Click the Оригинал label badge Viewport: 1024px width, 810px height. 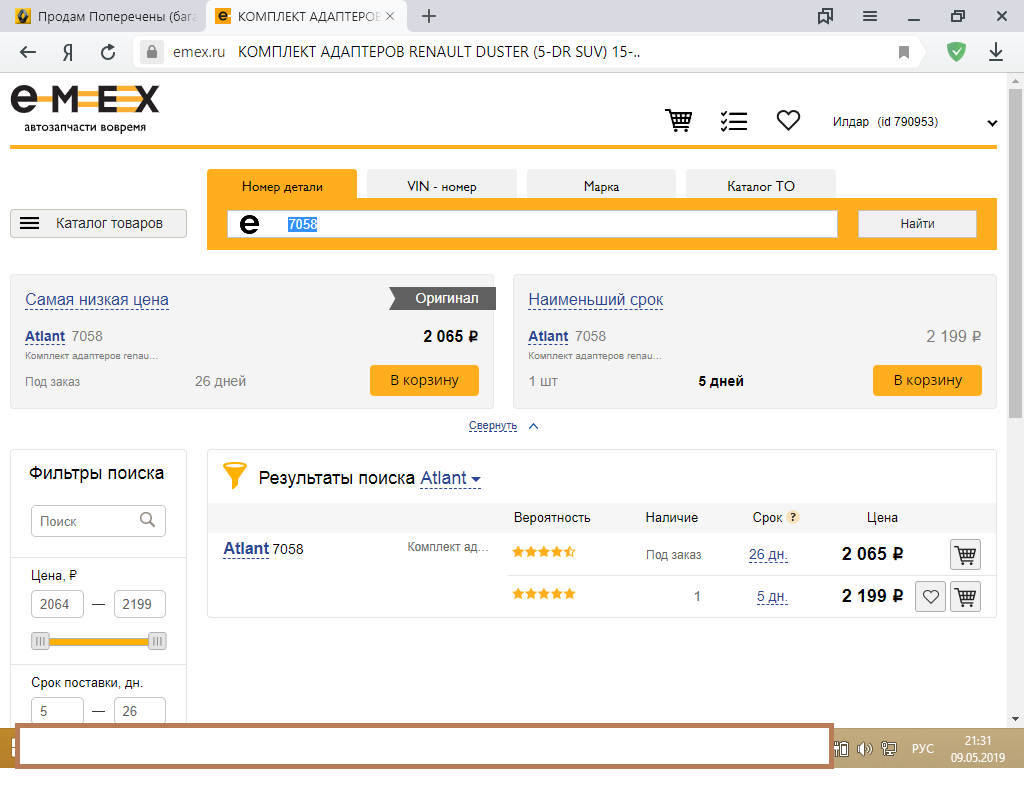pos(443,299)
